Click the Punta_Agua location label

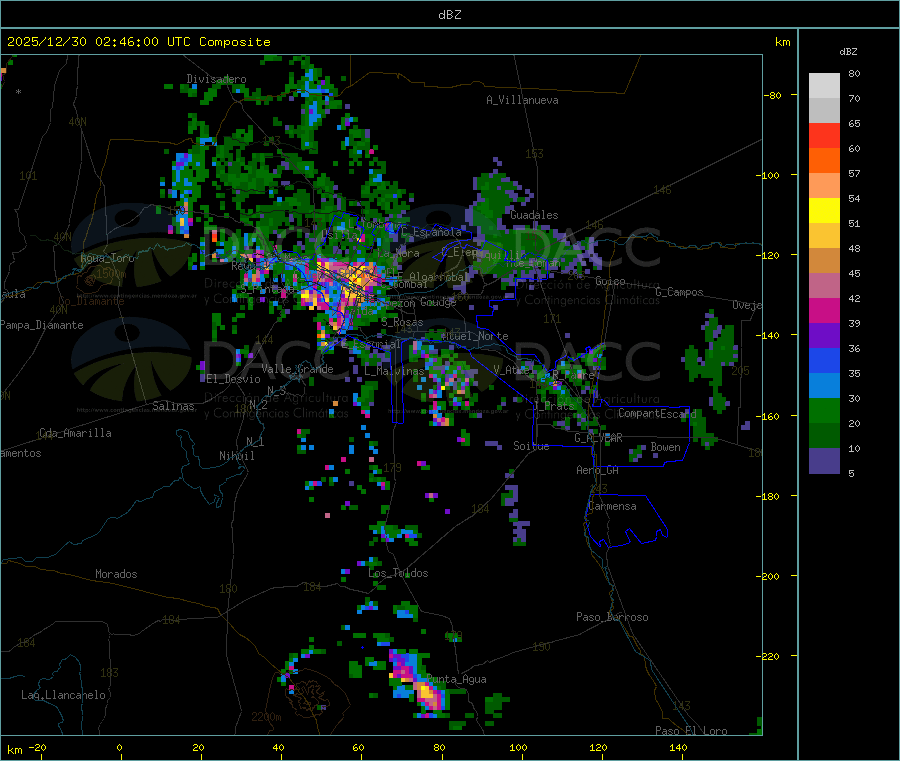click(x=456, y=680)
